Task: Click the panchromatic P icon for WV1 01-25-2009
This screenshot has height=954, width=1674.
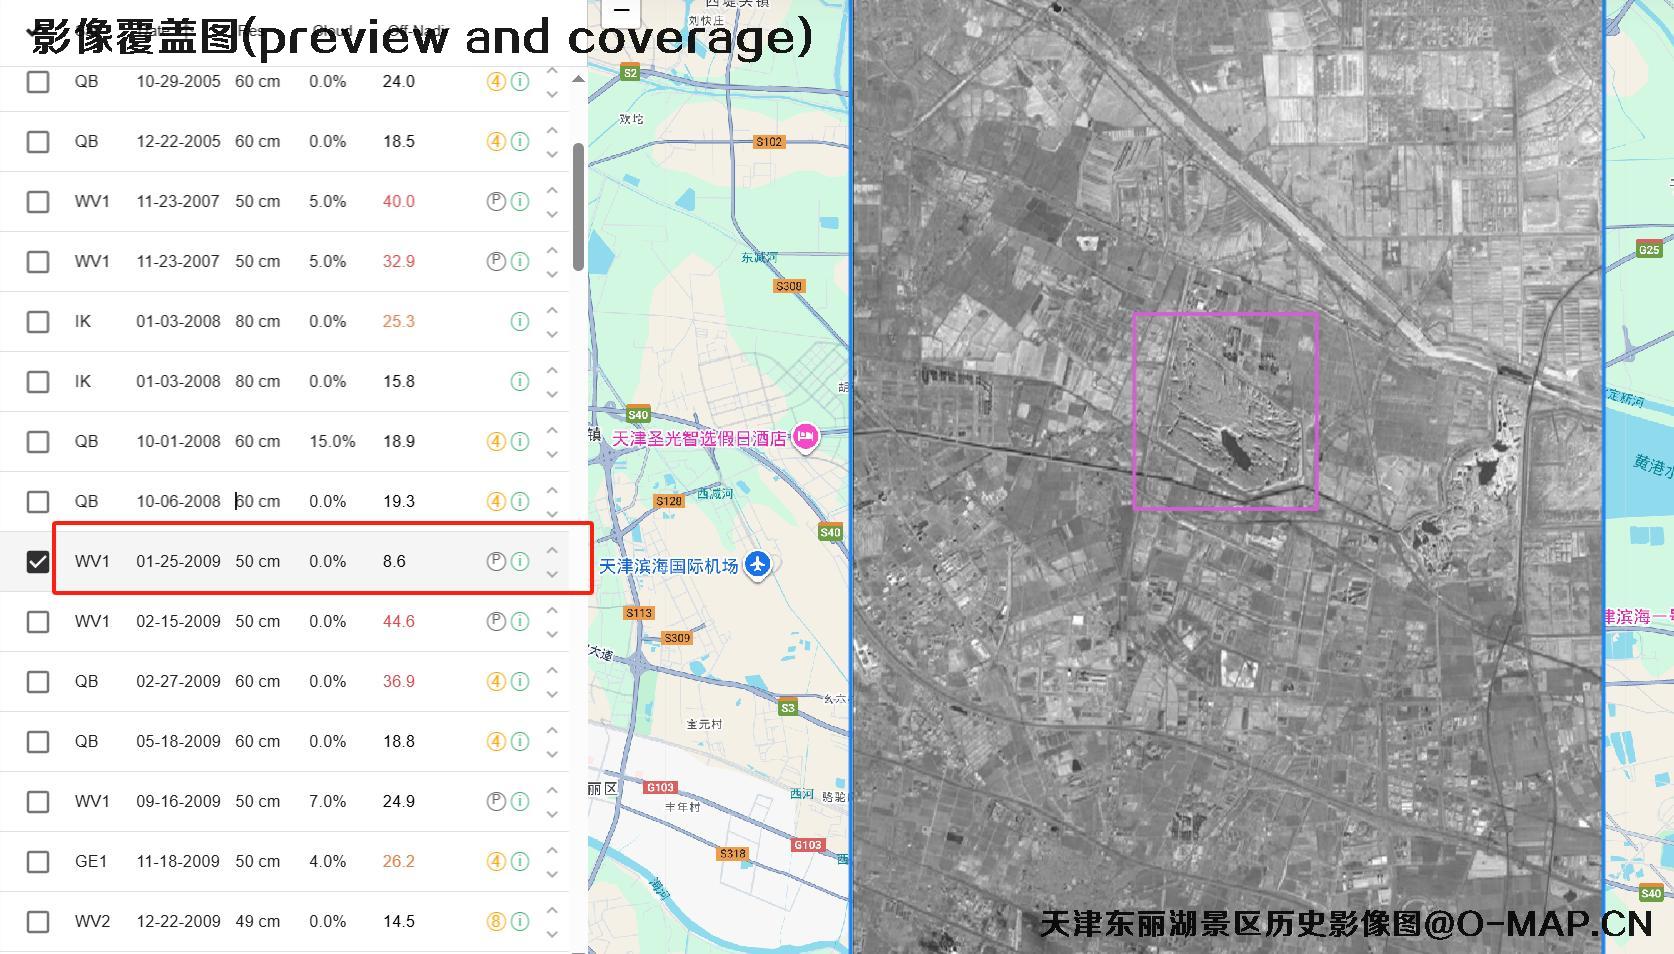Action: 496,561
